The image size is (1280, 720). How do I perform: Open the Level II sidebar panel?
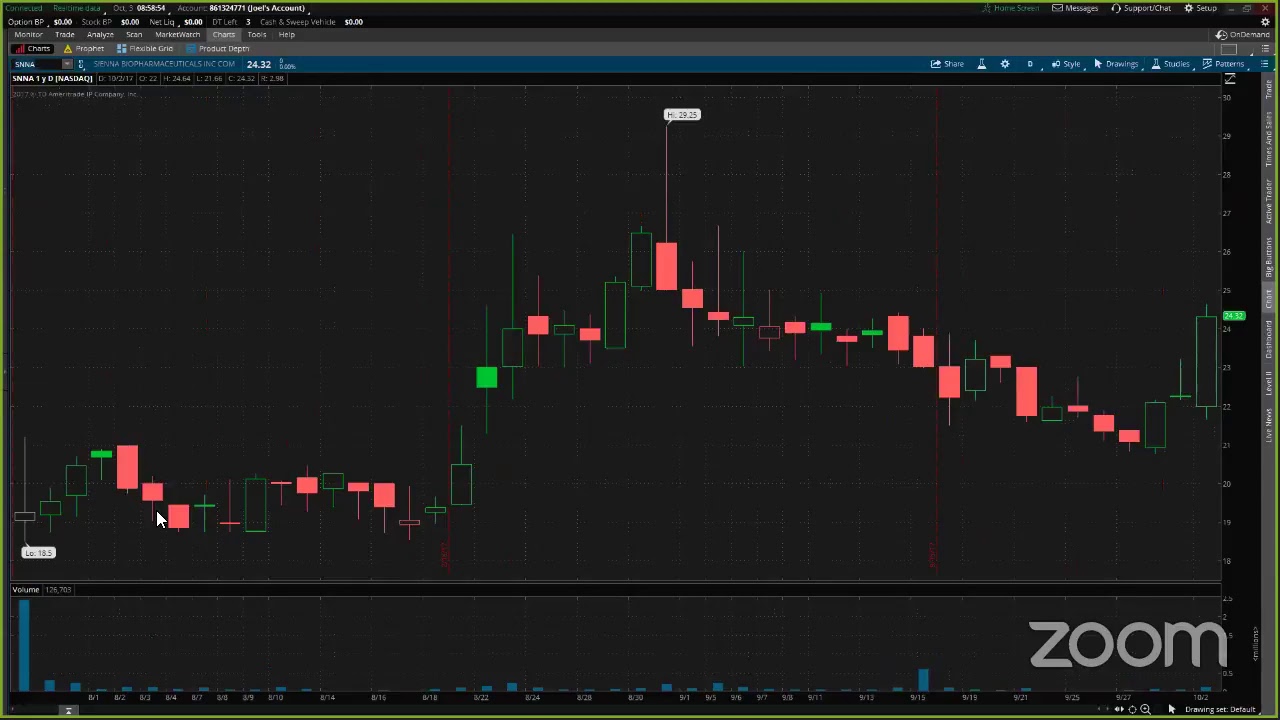[1270, 383]
